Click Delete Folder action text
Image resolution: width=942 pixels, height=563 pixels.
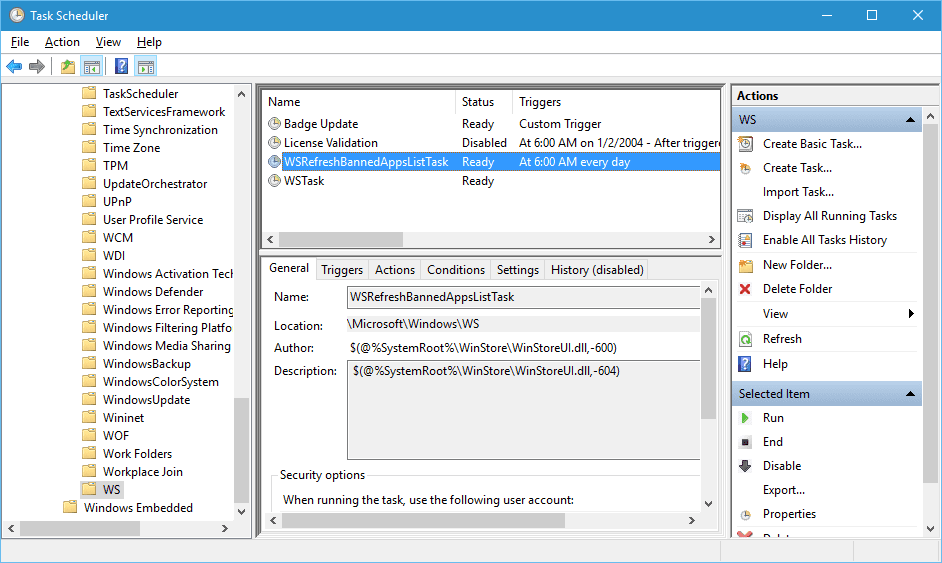click(797, 289)
